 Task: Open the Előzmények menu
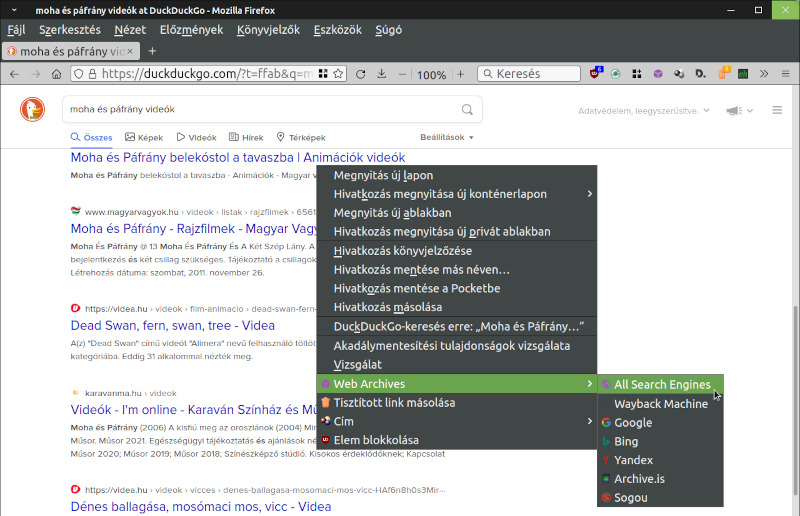click(191, 30)
